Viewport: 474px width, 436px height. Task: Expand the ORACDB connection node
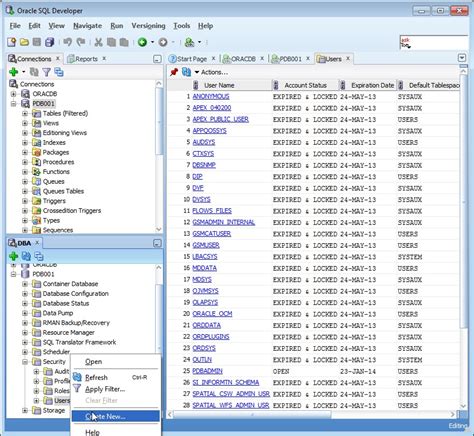pos(14,94)
